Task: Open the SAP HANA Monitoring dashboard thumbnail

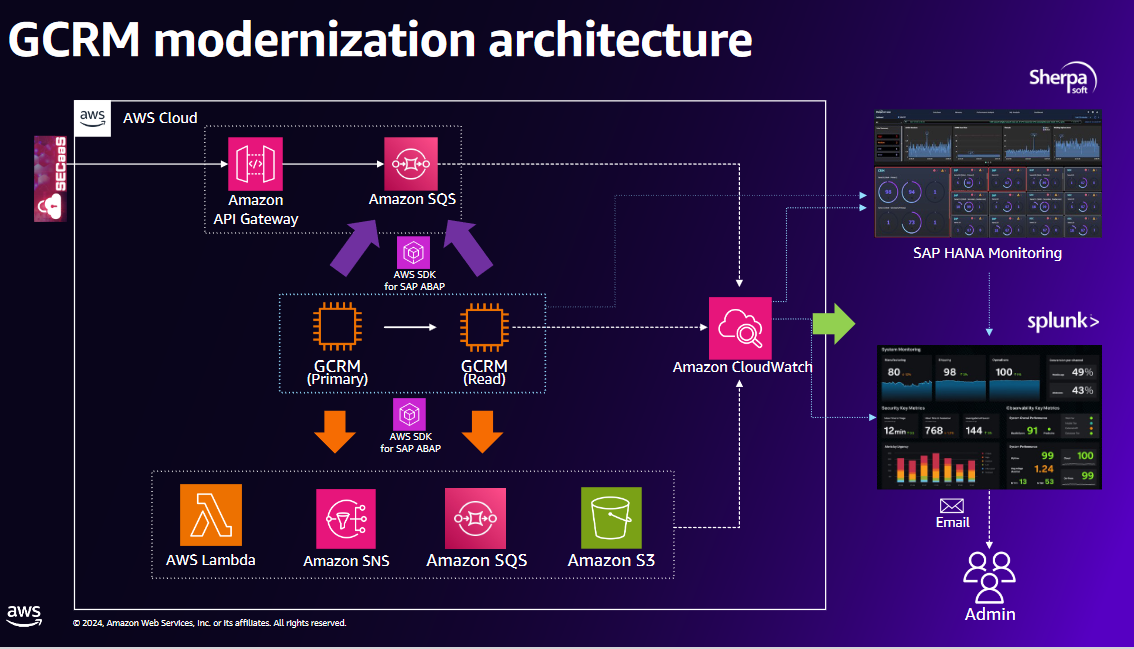Action: coord(988,174)
